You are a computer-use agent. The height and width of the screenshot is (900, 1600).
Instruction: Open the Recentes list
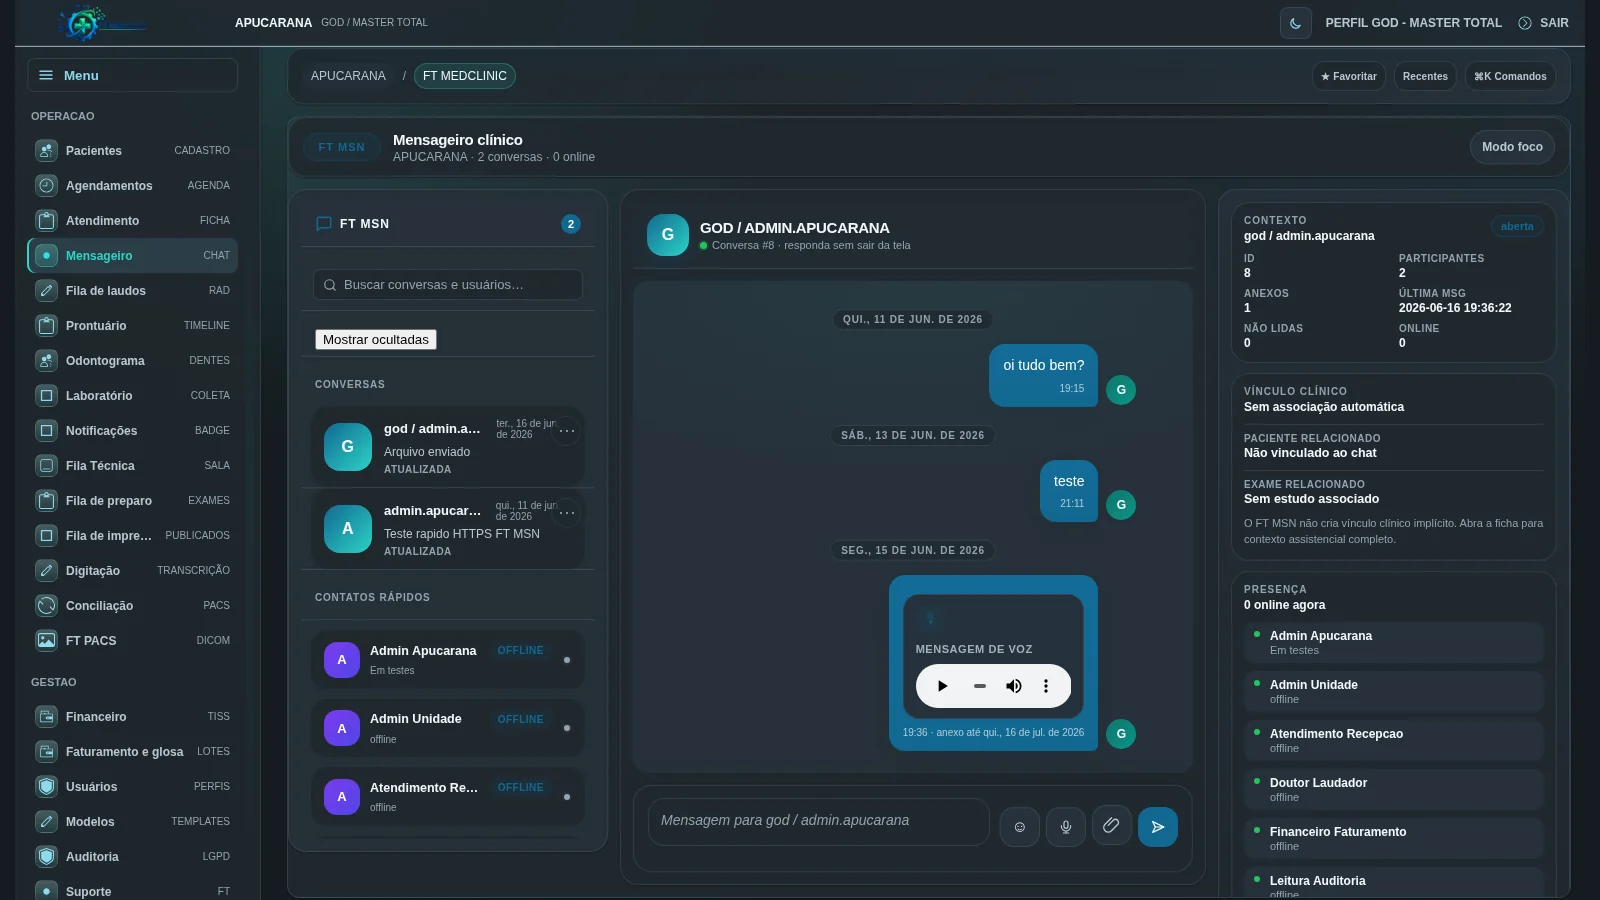[1425, 76]
